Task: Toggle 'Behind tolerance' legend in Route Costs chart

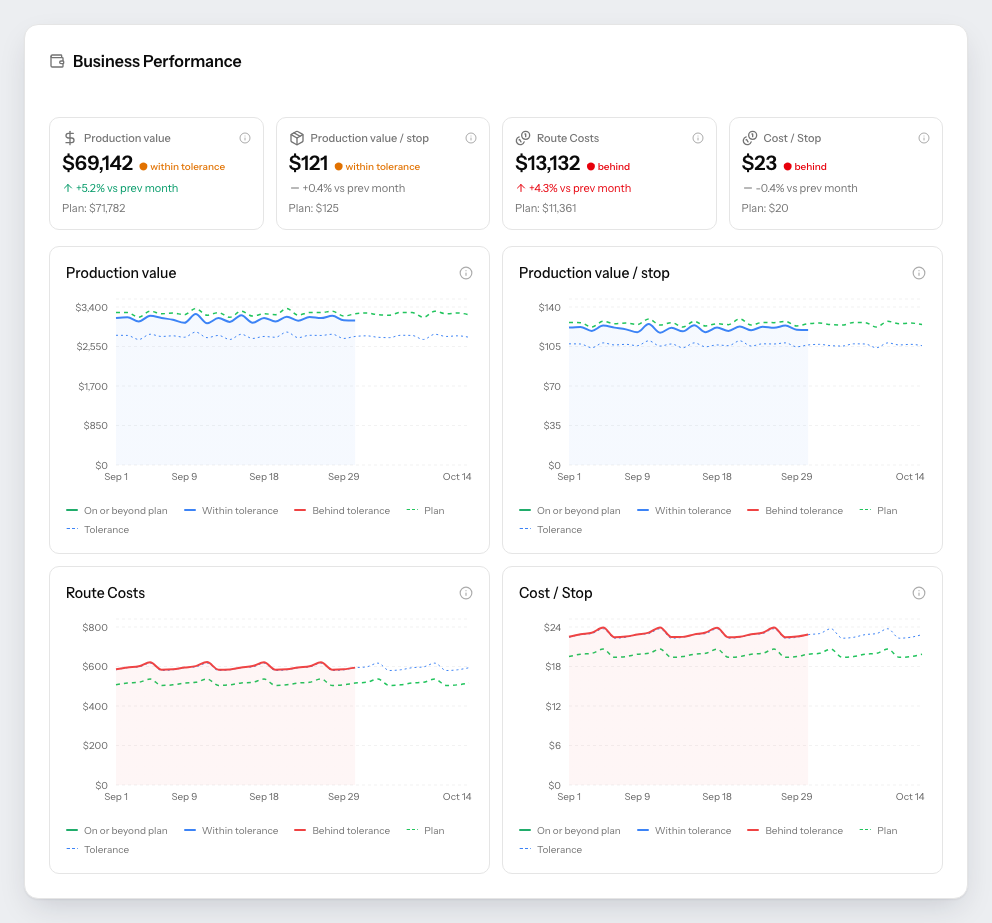Action: (x=342, y=831)
